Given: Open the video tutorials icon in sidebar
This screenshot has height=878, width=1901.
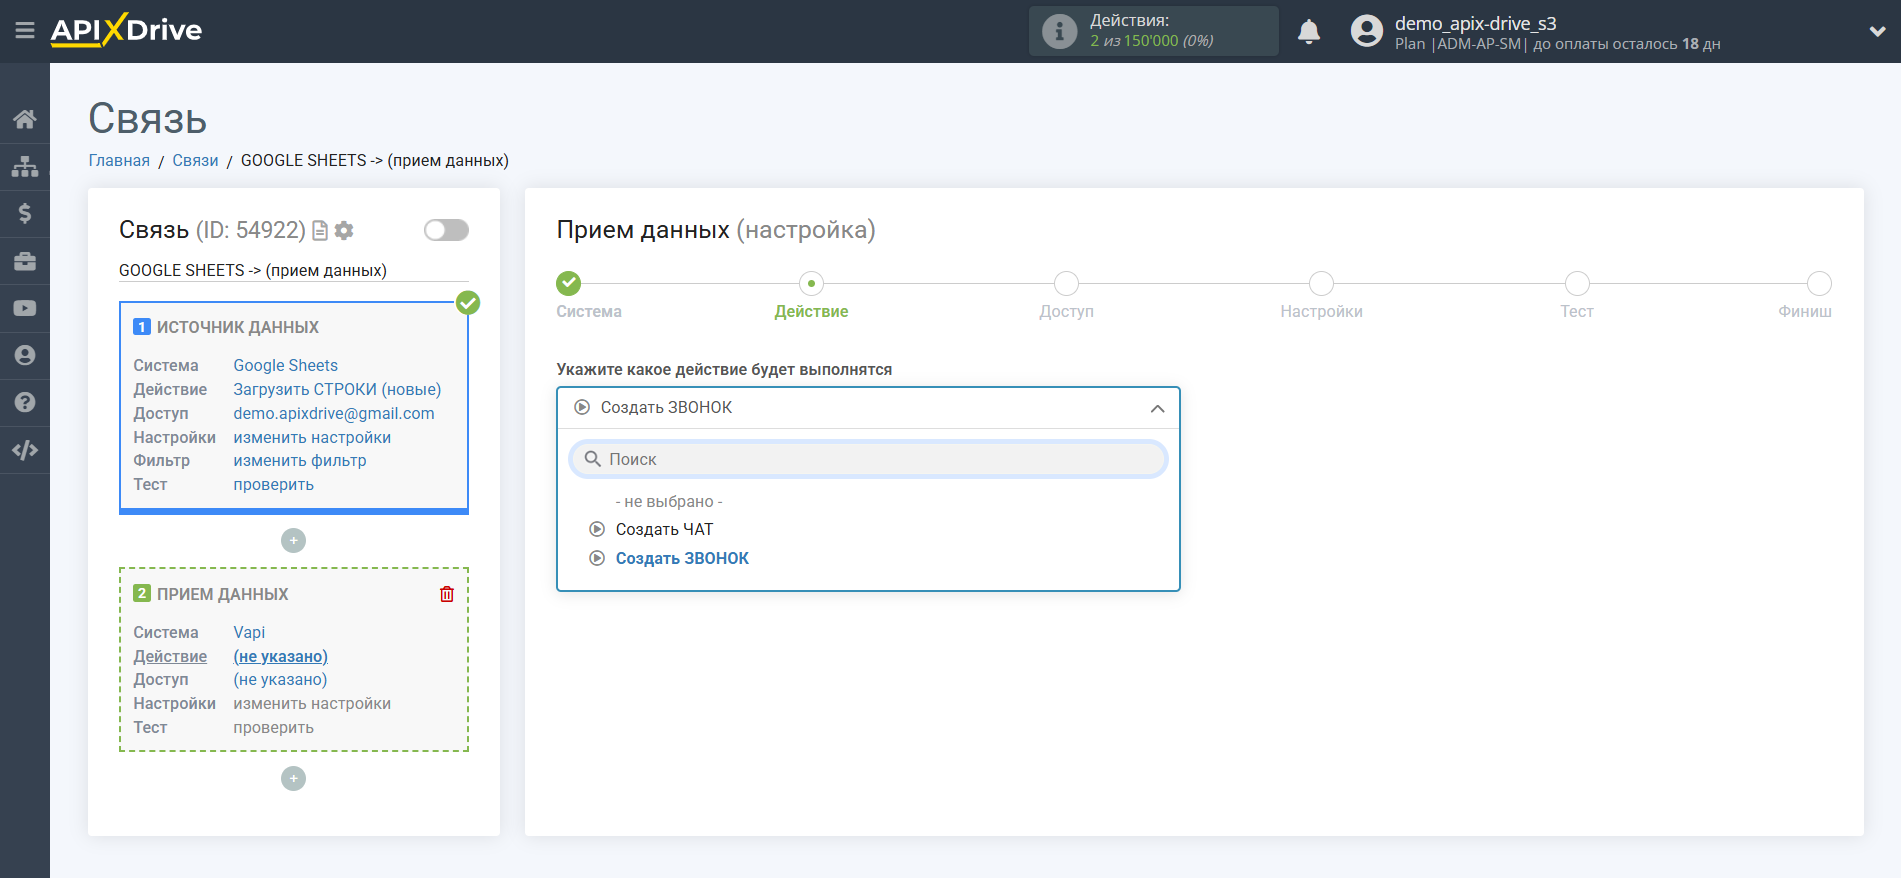Looking at the screenshot, I should click(25, 308).
